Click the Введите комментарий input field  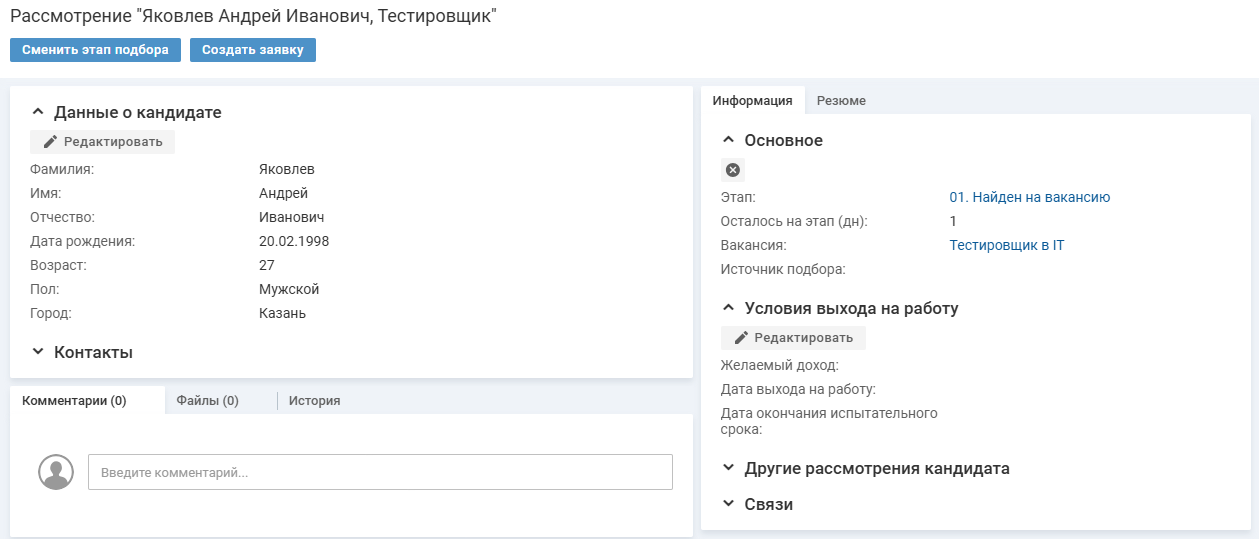click(x=380, y=472)
